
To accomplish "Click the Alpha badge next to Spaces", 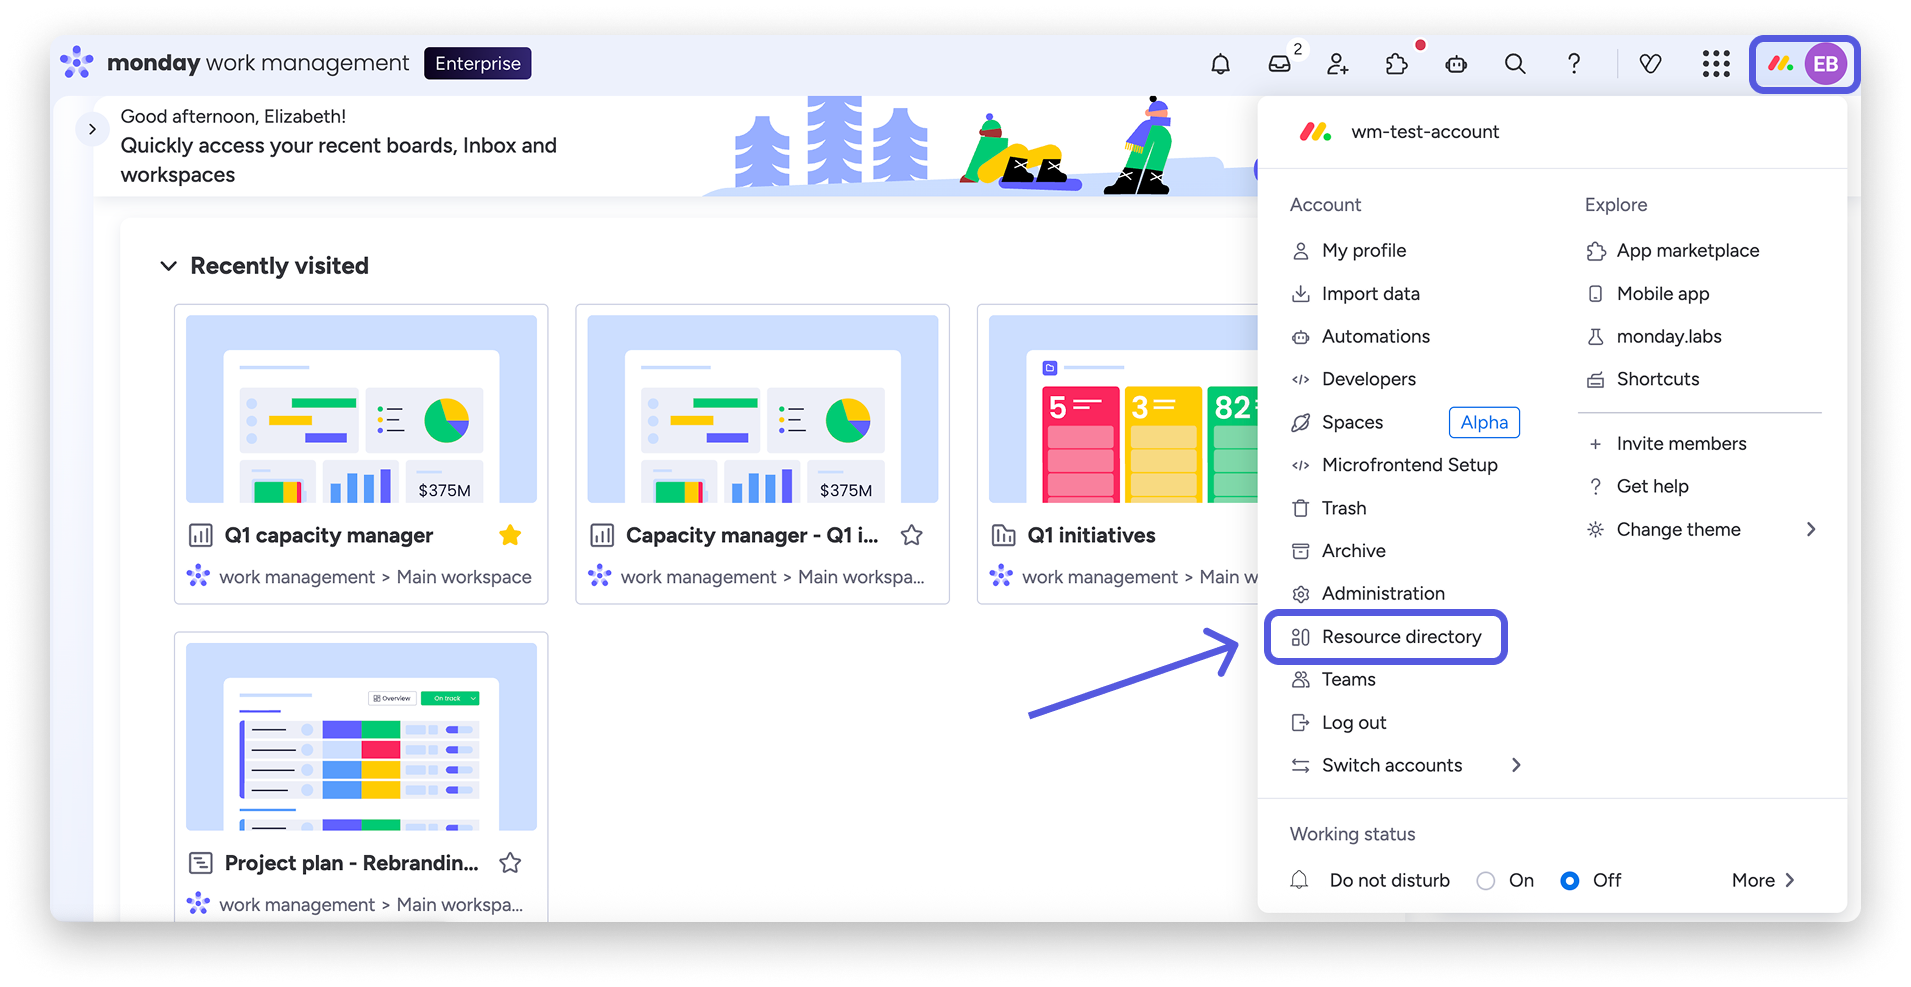I will tap(1484, 423).
